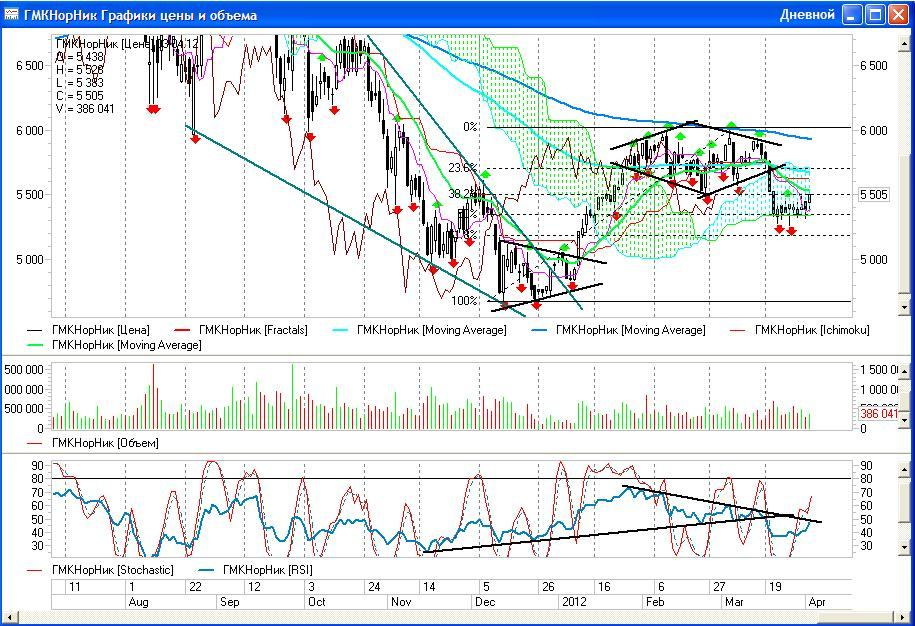Click the down scroll arrow of the volume panel

click(x=904, y=420)
